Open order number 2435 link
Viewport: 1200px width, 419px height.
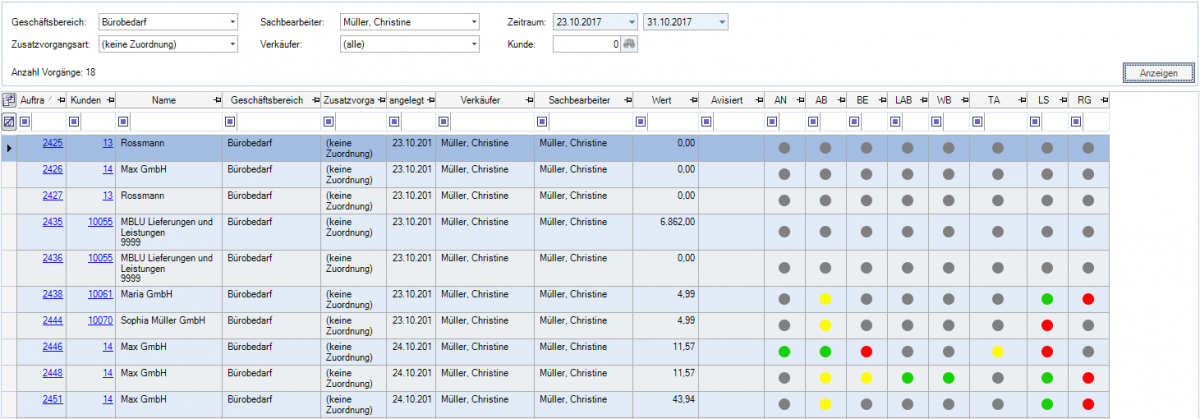[52, 221]
